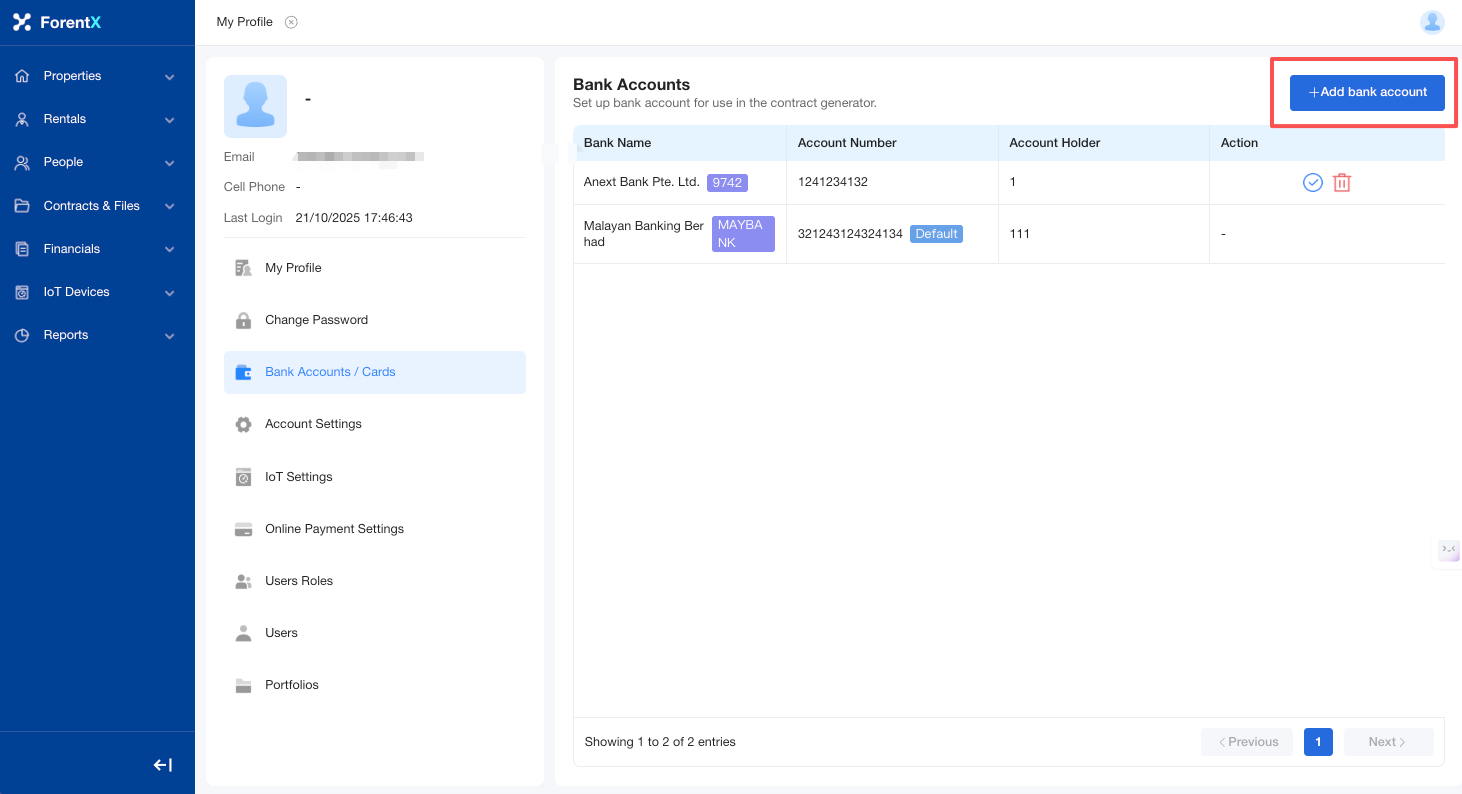1462x794 pixels.
Task: Set Anext Bank as default via checkmark icon
Action: coord(1312,182)
